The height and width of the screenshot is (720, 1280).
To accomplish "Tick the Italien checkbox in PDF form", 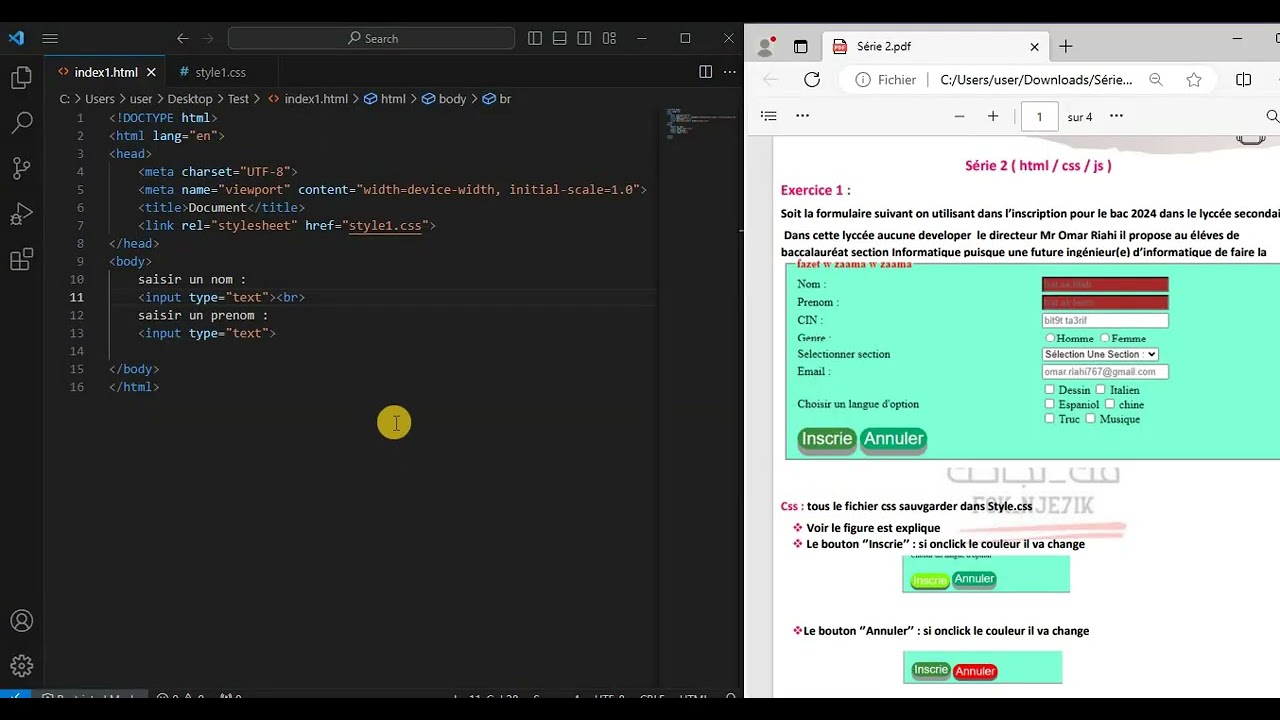I will pyautogui.click(x=1100, y=390).
